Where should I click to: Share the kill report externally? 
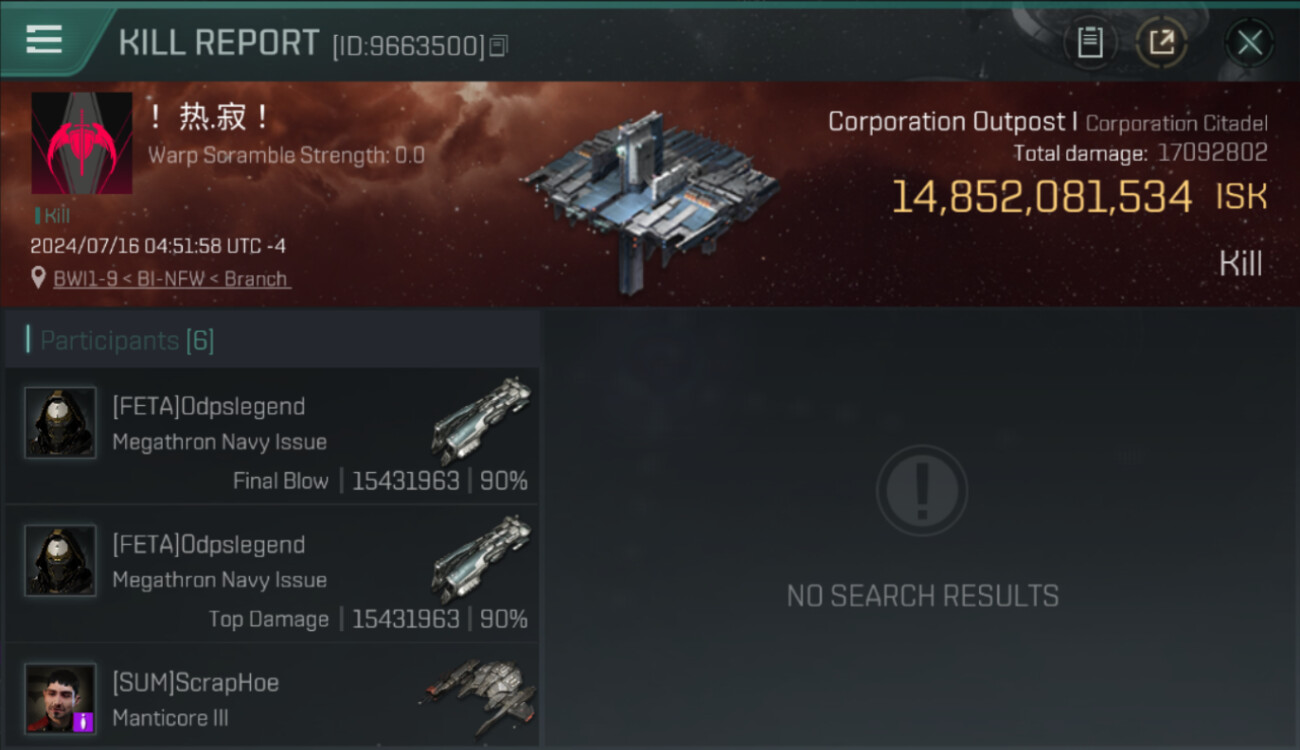point(1162,42)
